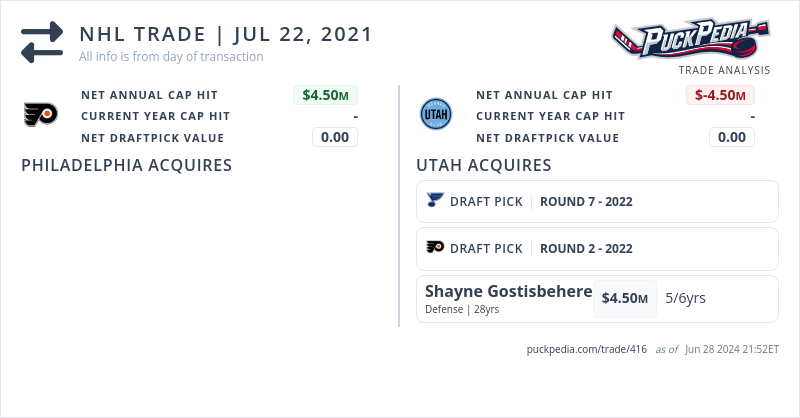This screenshot has height=418, width=800.
Task: Click the Trade Analysis label
Action: coord(724,70)
